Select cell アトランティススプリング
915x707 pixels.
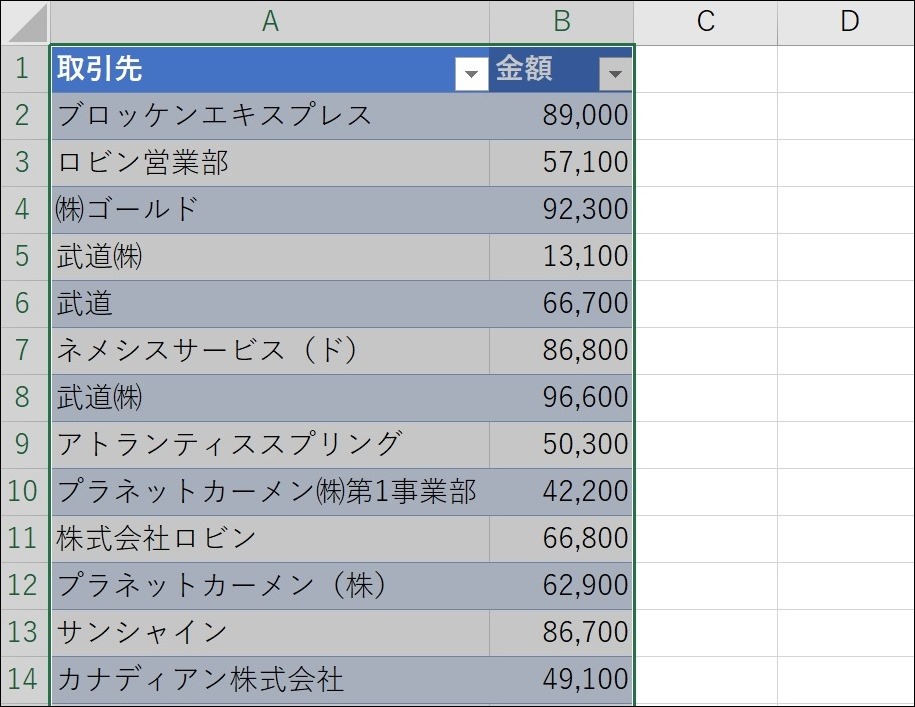point(270,445)
